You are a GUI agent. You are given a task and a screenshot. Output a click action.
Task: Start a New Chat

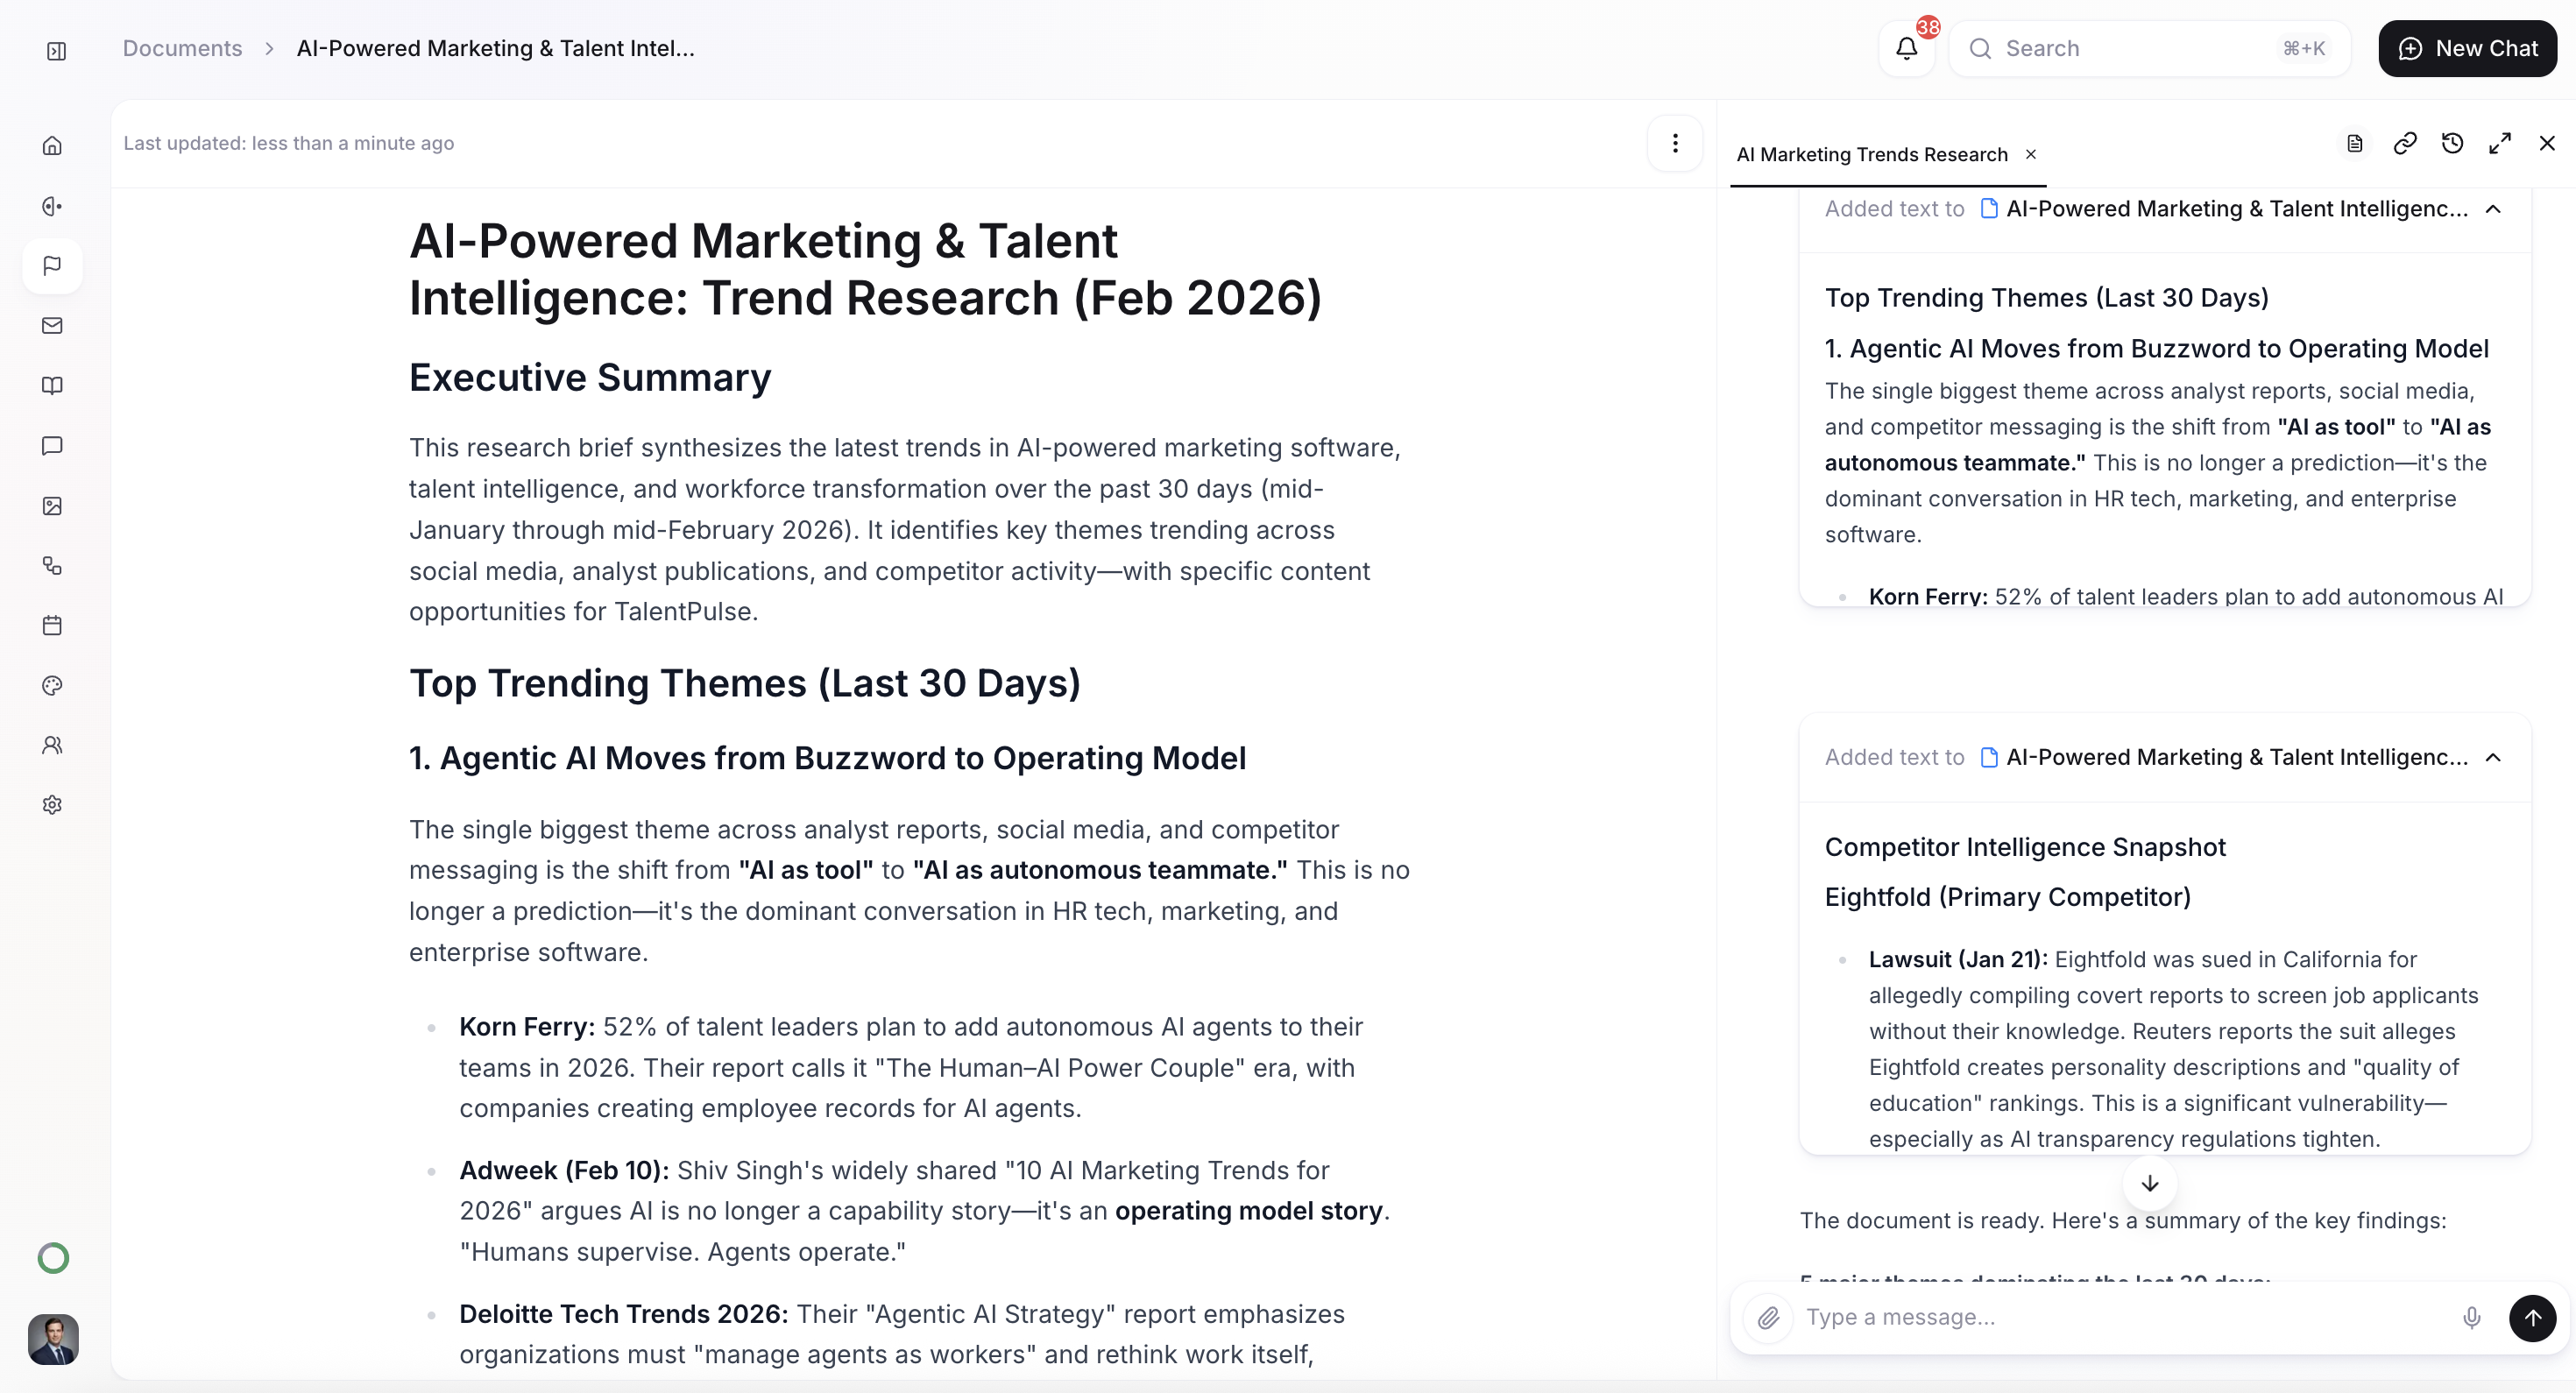coord(2467,48)
